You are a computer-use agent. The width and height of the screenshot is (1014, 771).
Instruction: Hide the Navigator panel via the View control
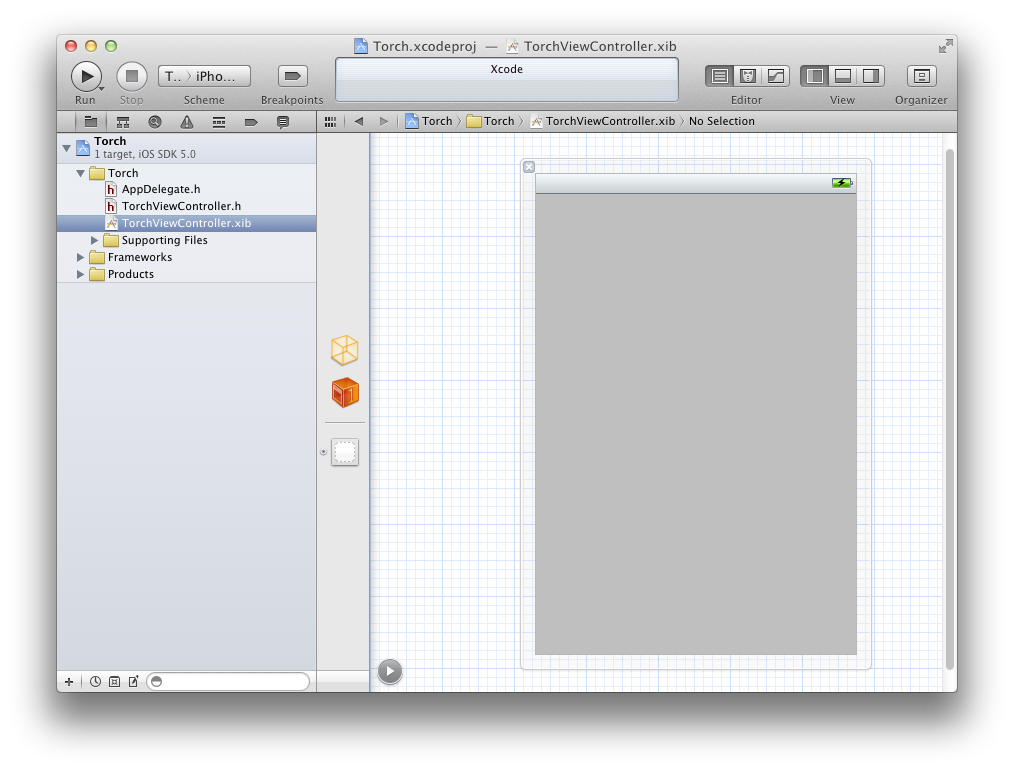tap(815, 75)
